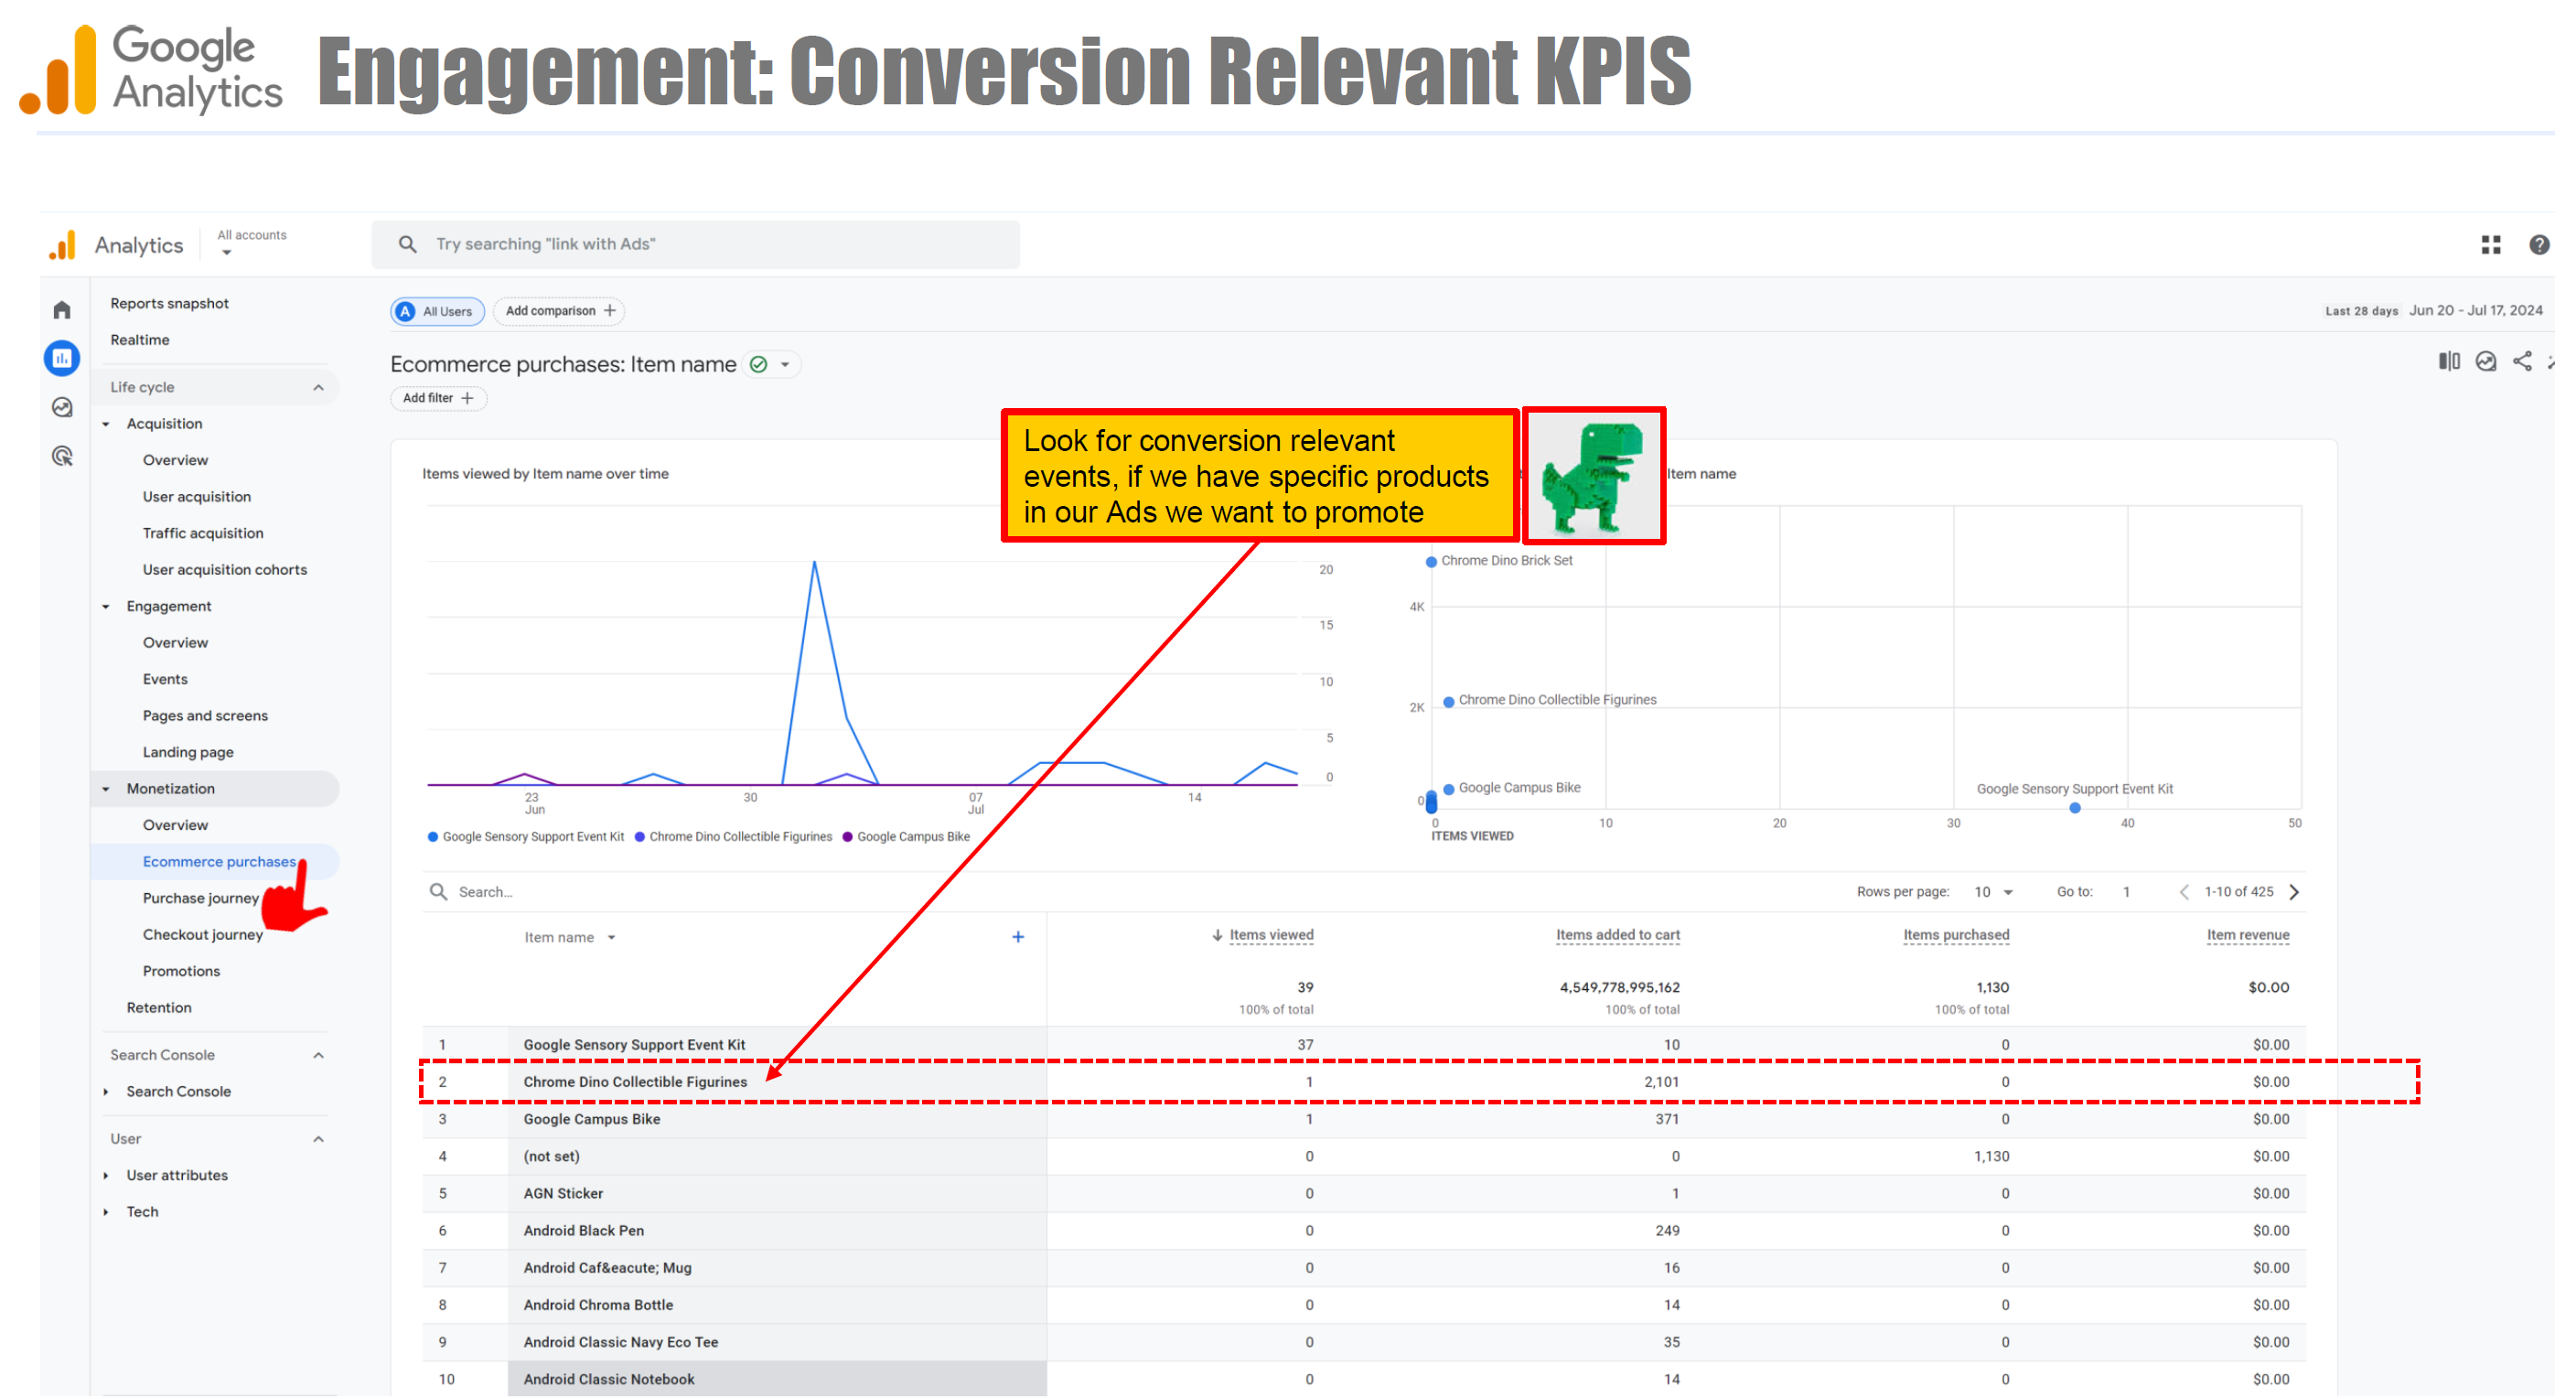Click the Add comparison button
This screenshot has width=2576, height=1399.
(559, 311)
